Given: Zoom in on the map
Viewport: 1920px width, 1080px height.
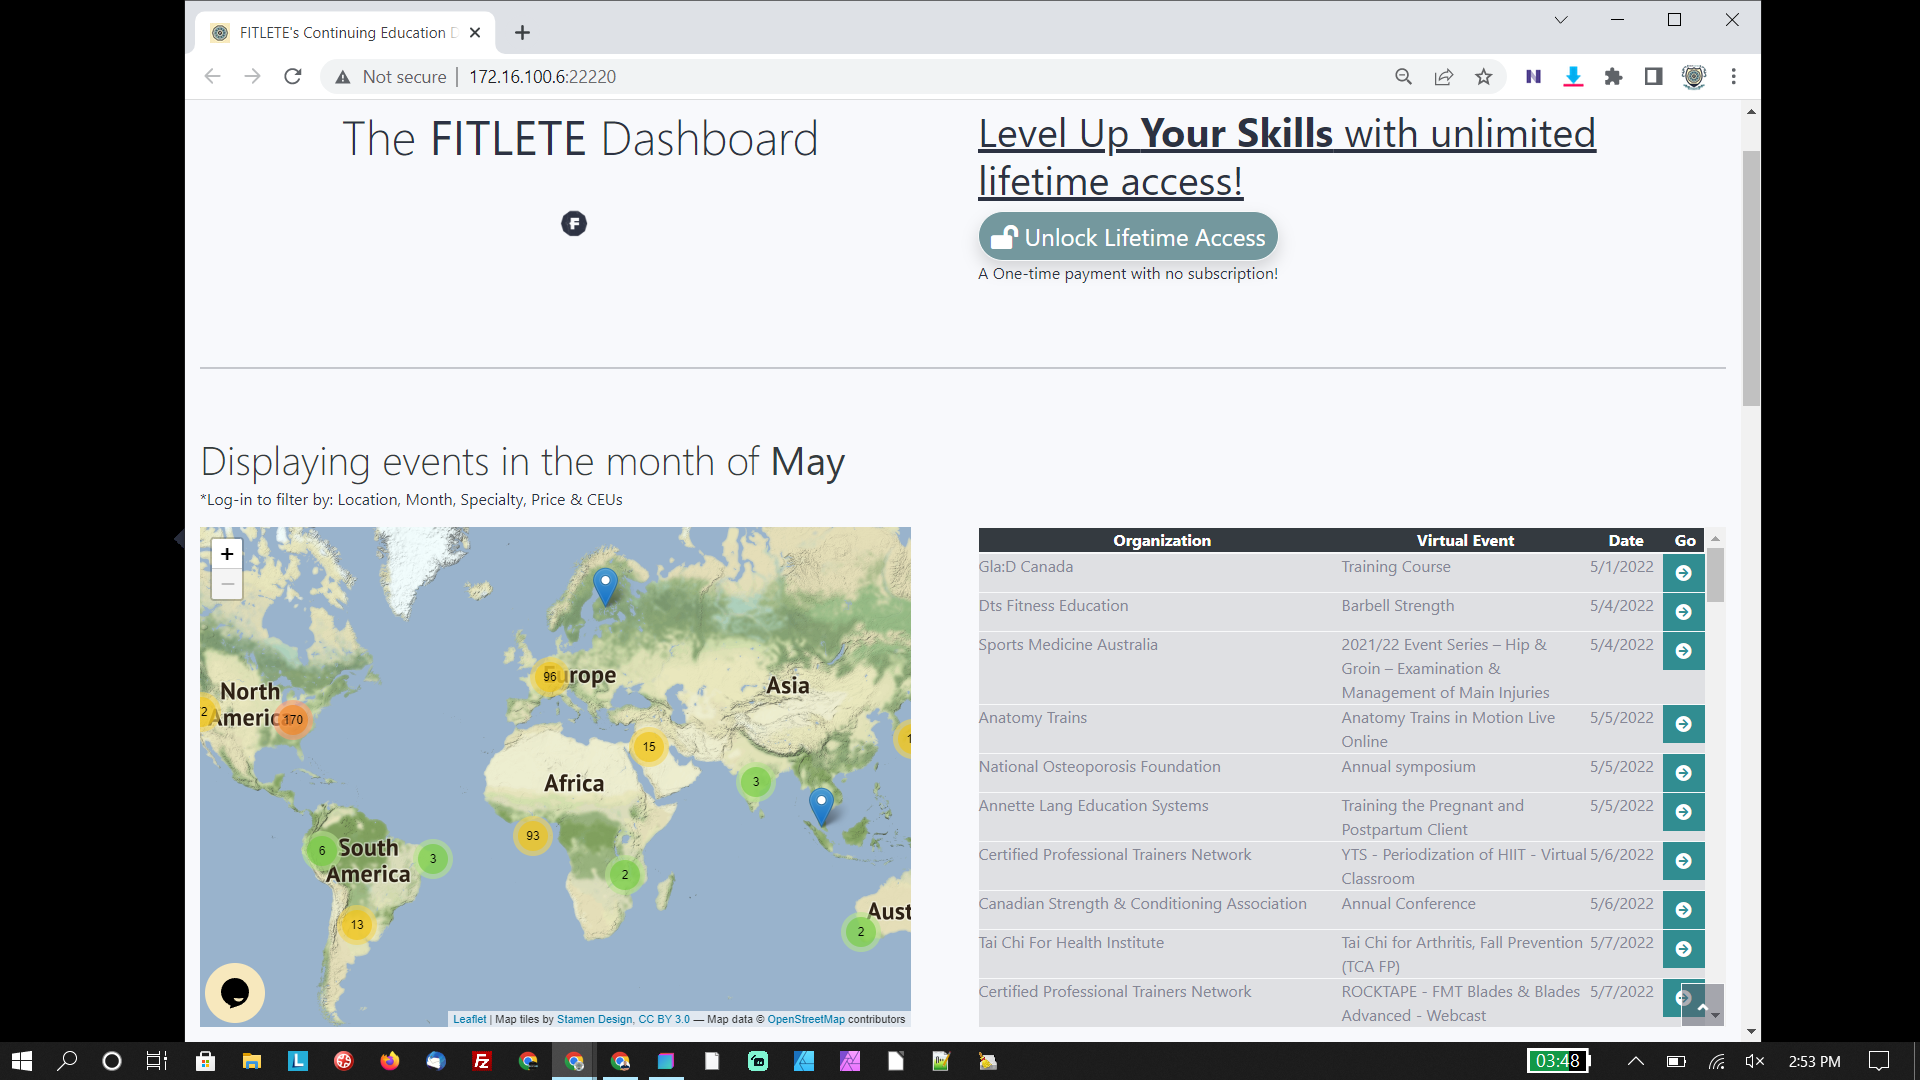Looking at the screenshot, I should coord(227,554).
